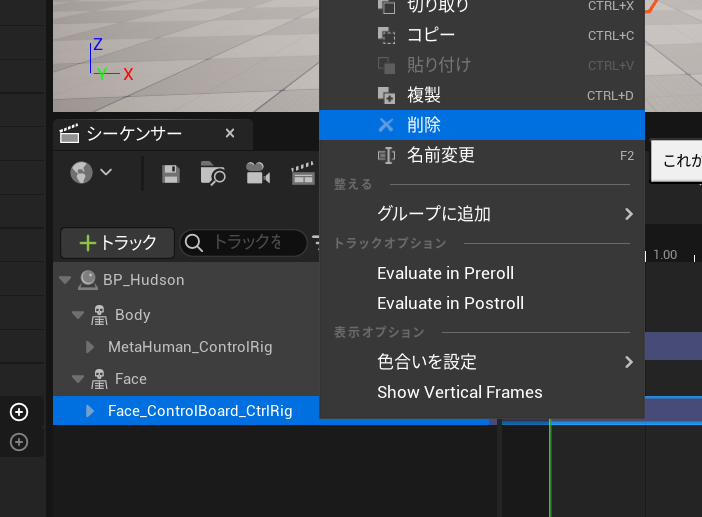Viewport: 702px width, 517px height.
Task: Click the white plus circle icon at left edge
Action: (19, 412)
